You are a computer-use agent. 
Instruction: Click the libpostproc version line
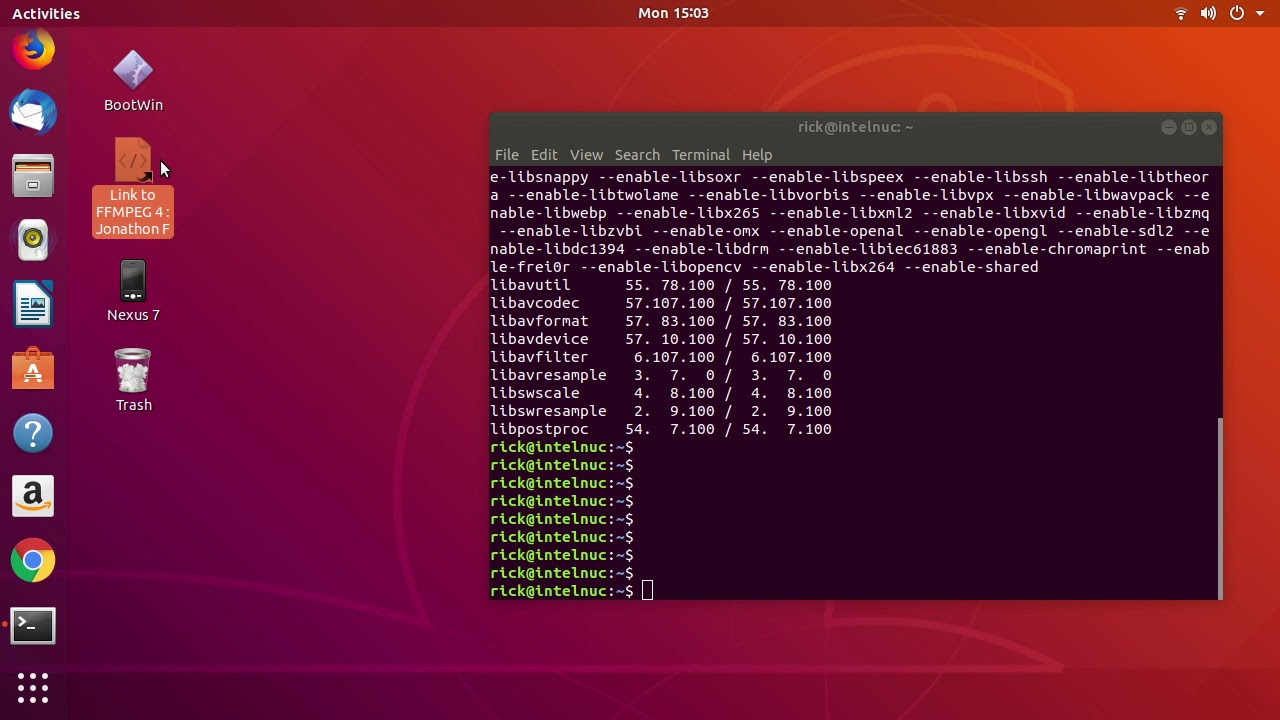click(661, 429)
